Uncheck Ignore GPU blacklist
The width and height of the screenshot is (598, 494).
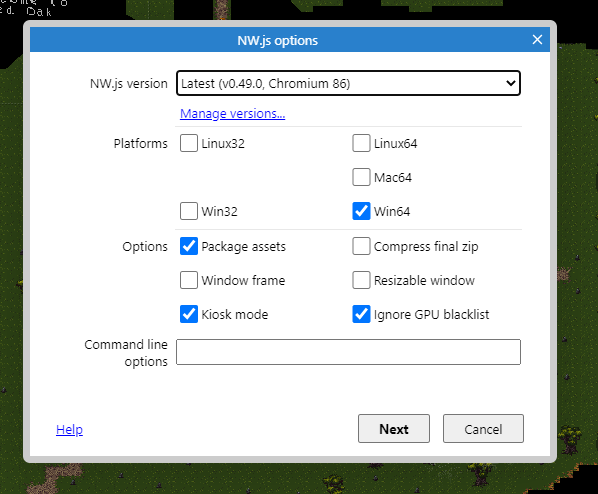361,314
